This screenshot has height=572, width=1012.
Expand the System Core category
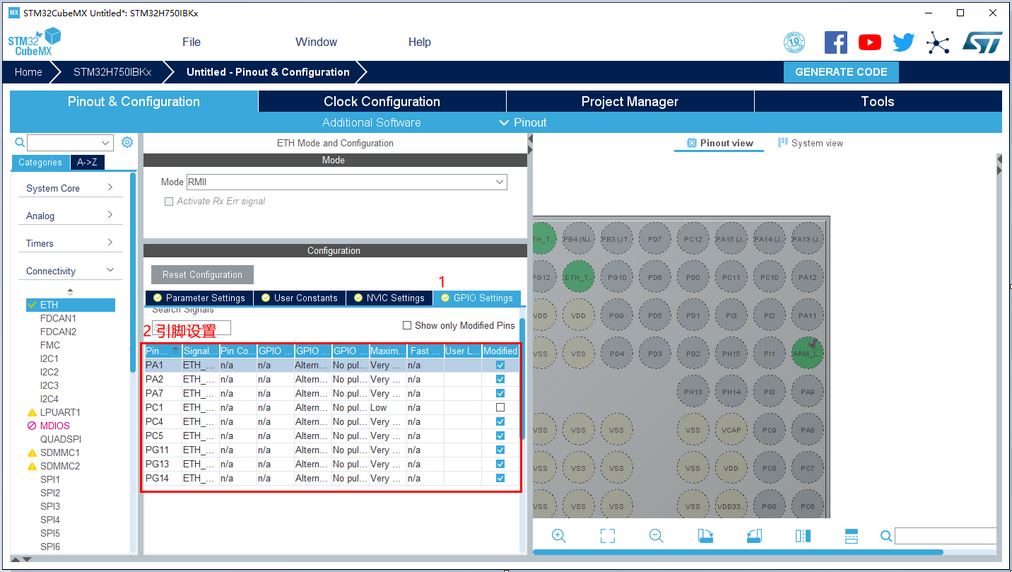pyautogui.click(x=69, y=188)
